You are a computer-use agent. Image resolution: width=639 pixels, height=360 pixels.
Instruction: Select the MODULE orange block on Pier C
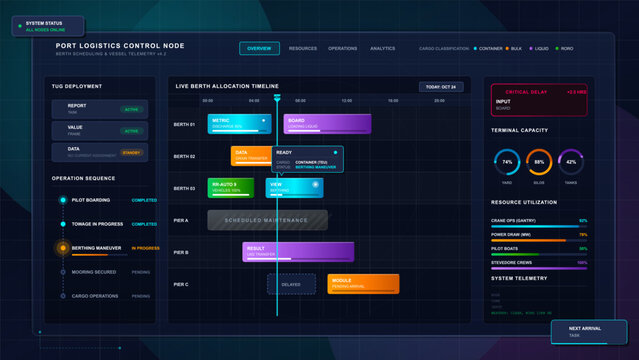click(x=363, y=284)
